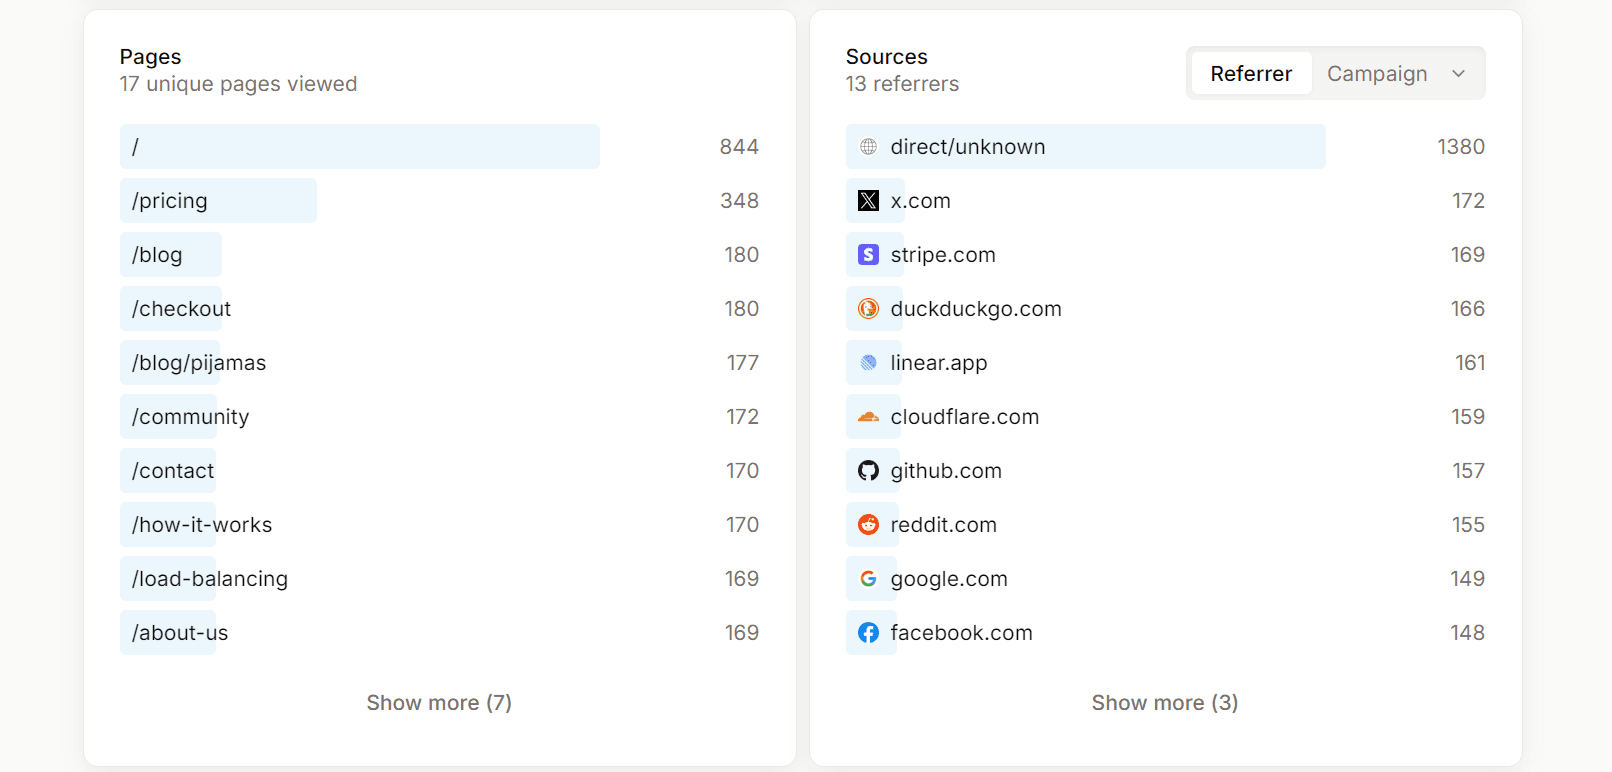Click the GitHub octocat icon
The height and width of the screenshot is (772, 1612).
point(868,471)
